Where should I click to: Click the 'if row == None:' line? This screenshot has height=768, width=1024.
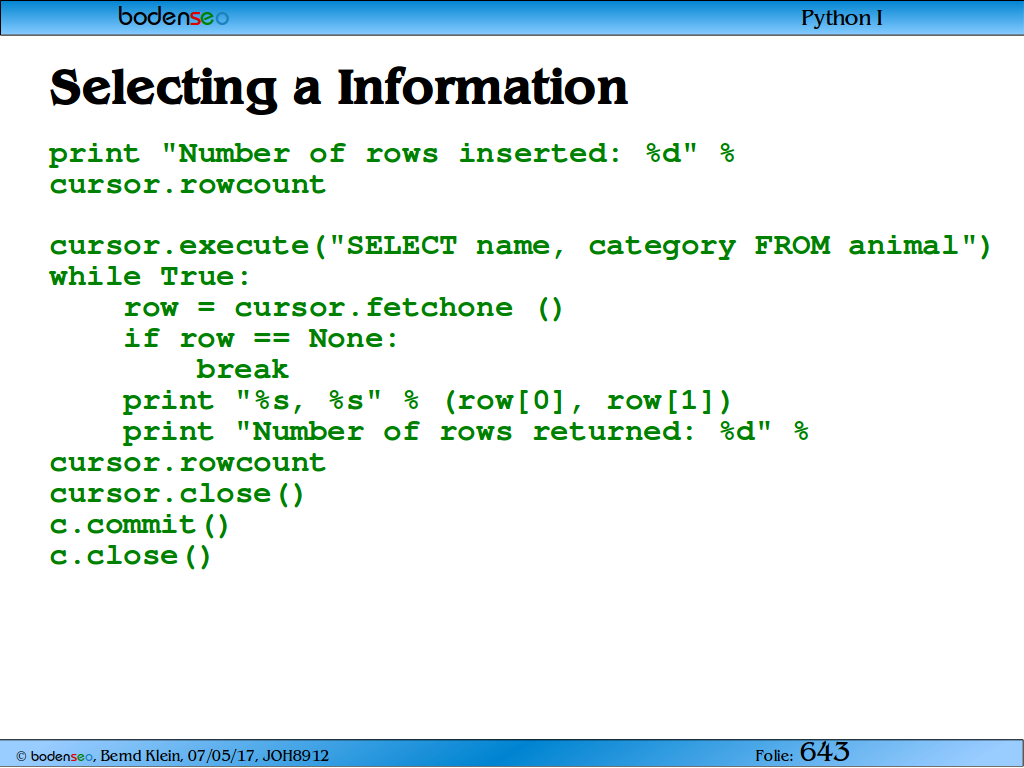(x=261, y=339)
